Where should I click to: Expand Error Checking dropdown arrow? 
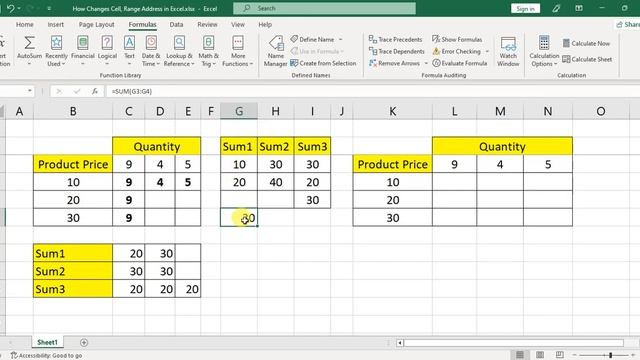point(487,51)
